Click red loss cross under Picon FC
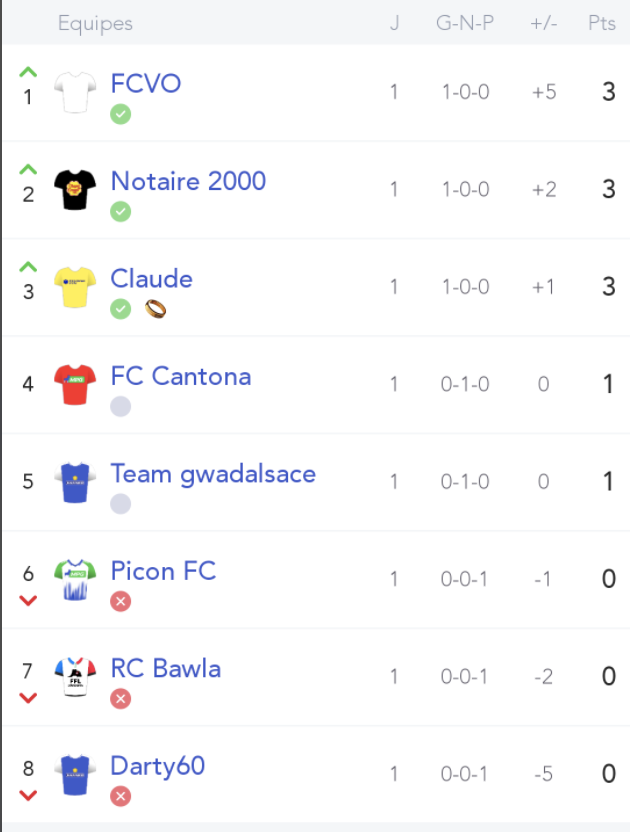This screenshot has height=832, width=630. click(x=120, y=601)
